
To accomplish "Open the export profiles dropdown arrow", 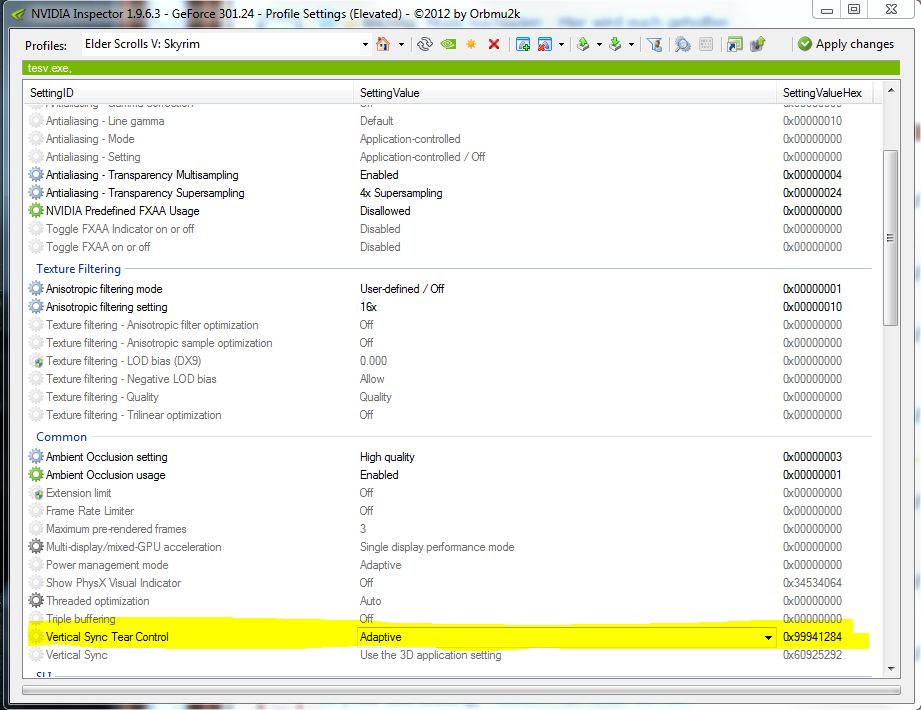I will coord(599,44).
